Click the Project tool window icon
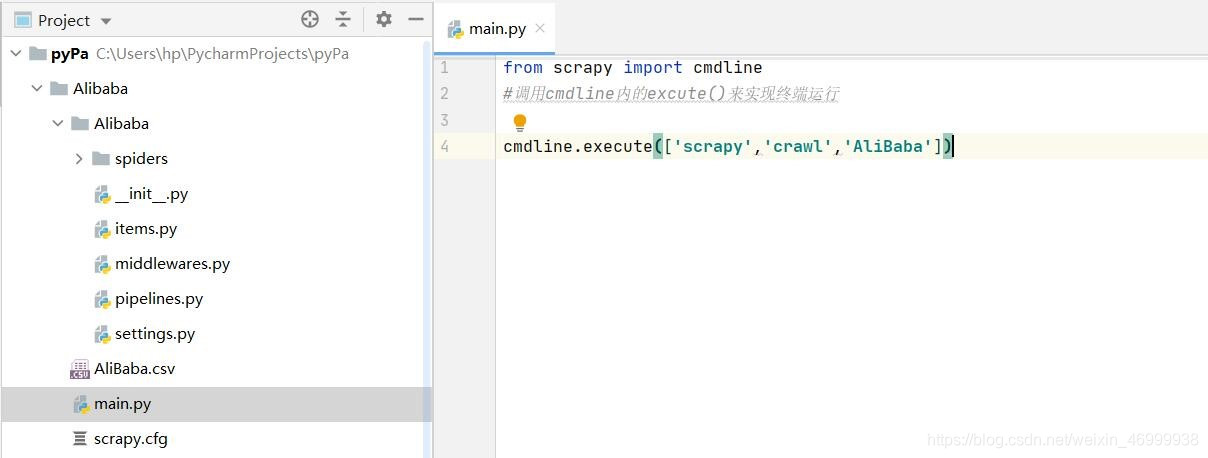 tap(22, 20)
